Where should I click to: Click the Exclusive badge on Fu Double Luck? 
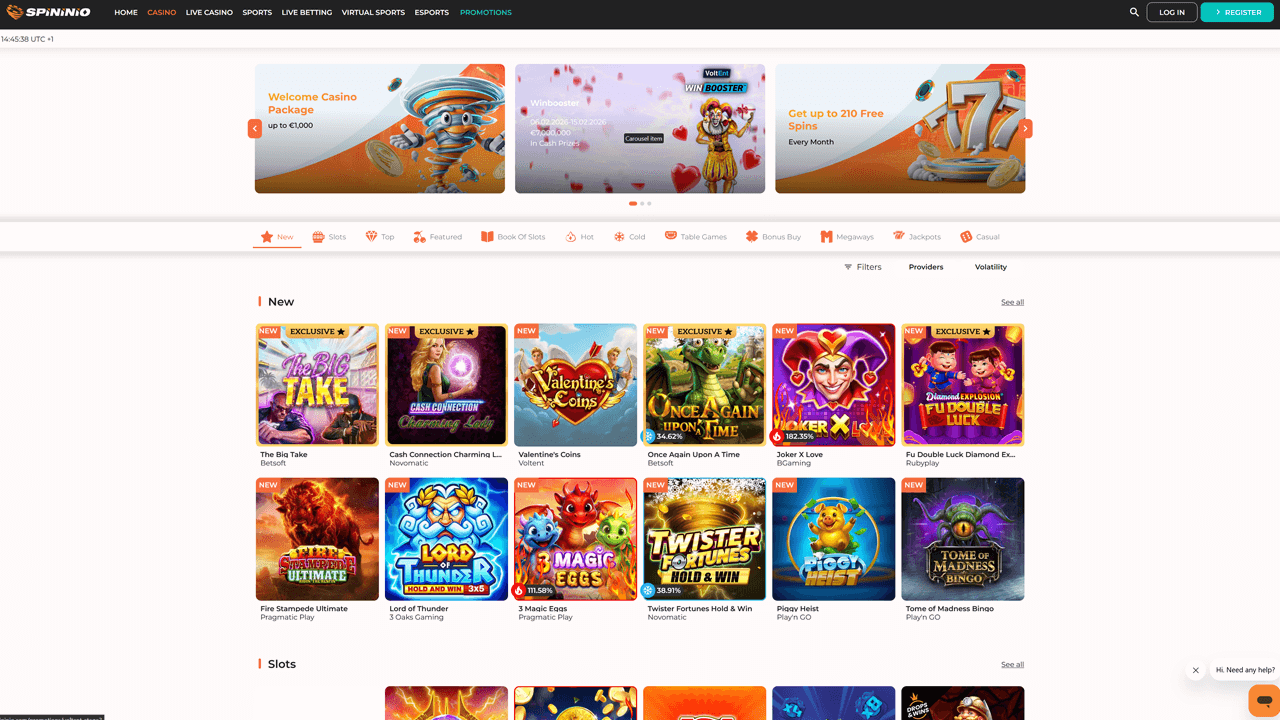click(962, 331)
